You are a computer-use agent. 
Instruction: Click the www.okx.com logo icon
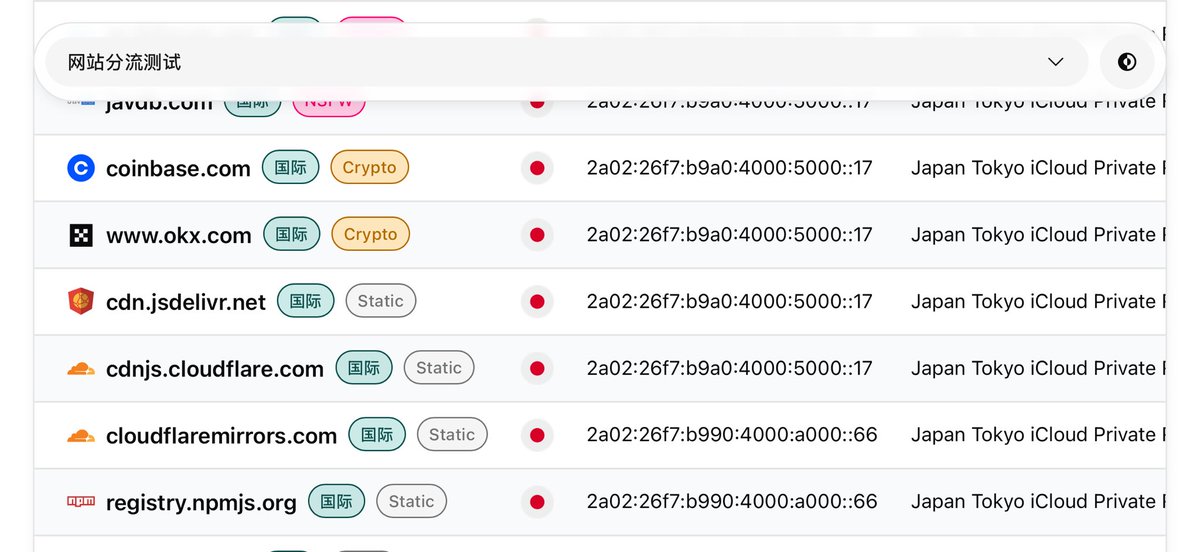81,235
